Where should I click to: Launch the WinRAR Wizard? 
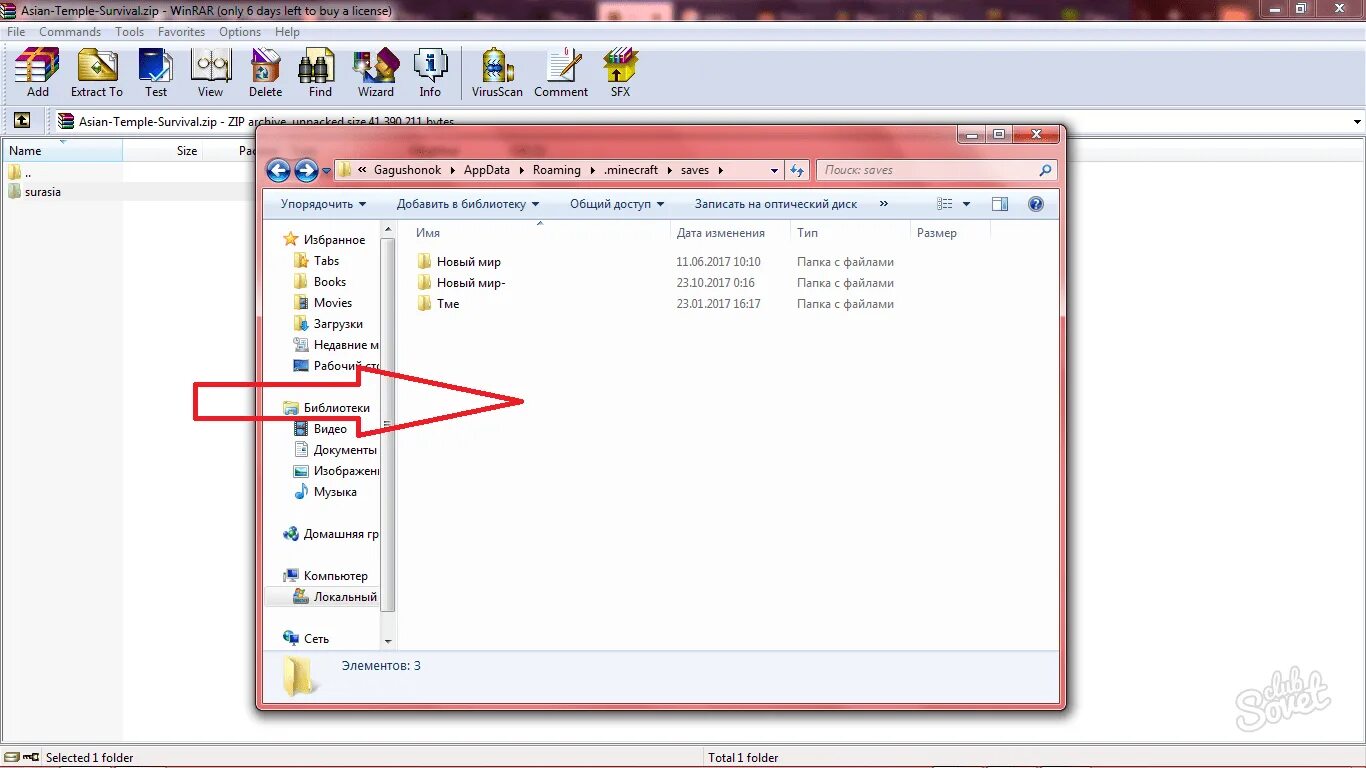tap(376, 72)
